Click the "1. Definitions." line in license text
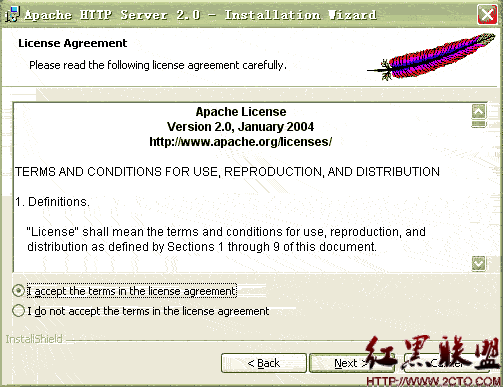The width and height of the screenshot is (503, 387). point(52,202)
